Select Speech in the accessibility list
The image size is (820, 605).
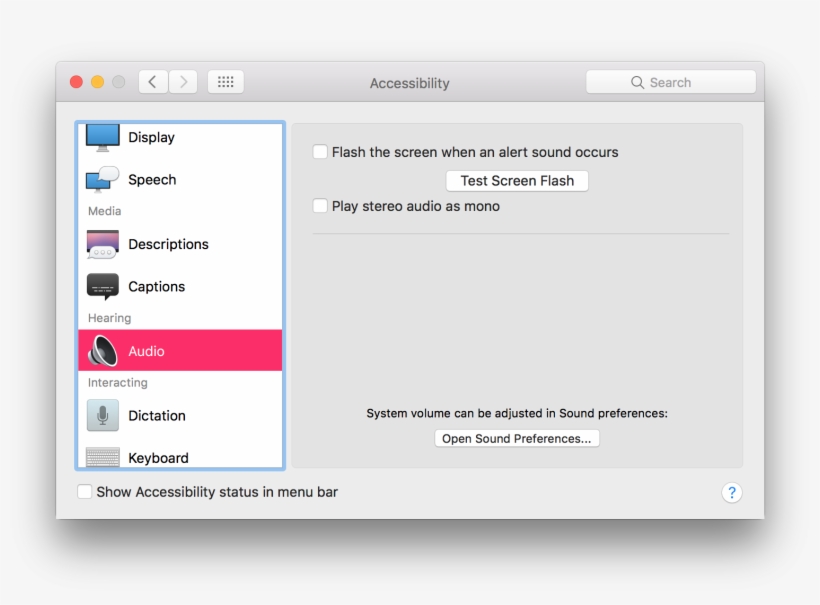pos(152,179)
